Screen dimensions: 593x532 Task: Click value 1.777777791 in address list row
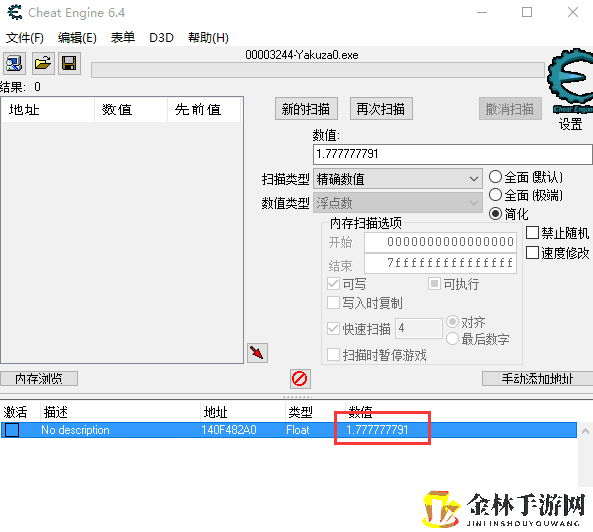click(x=377, y=430)
